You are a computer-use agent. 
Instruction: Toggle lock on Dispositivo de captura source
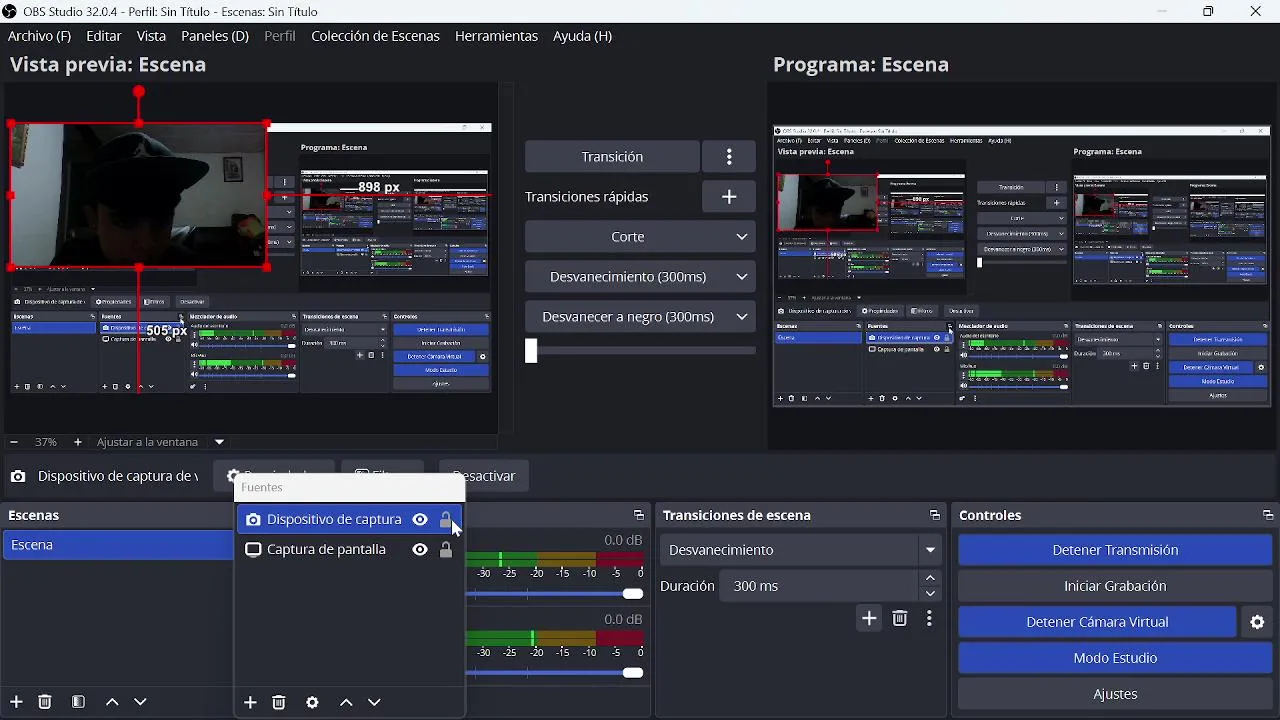(x=446, y=520)
